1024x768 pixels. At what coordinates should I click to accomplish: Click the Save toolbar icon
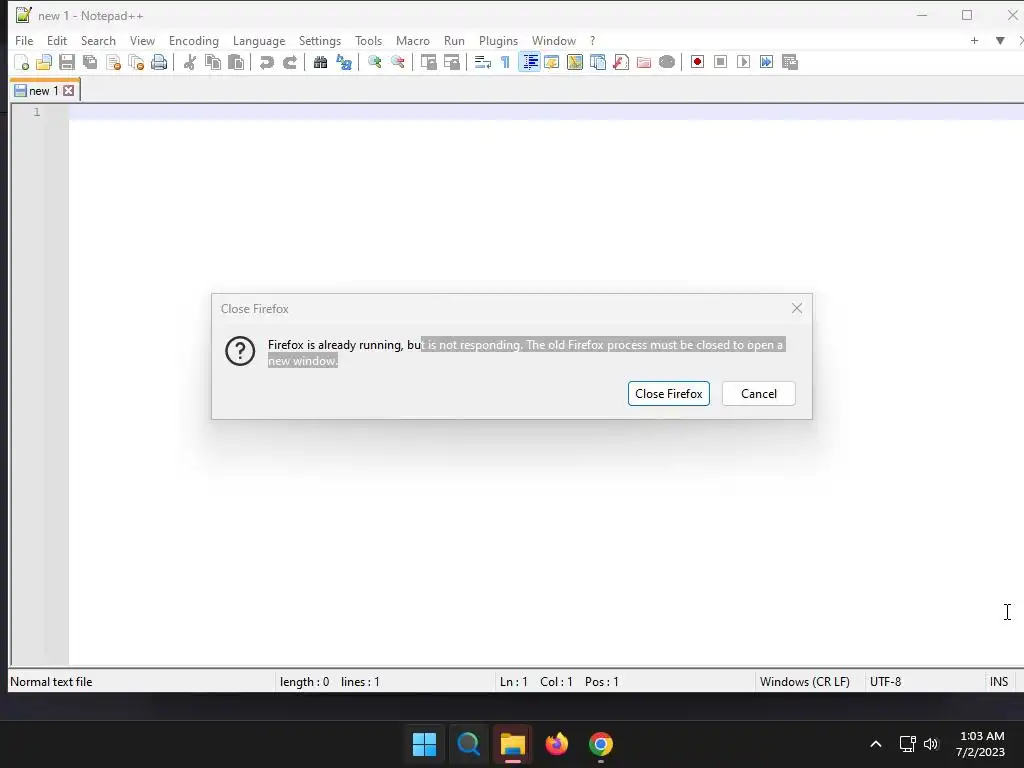(x=67, y=62)
